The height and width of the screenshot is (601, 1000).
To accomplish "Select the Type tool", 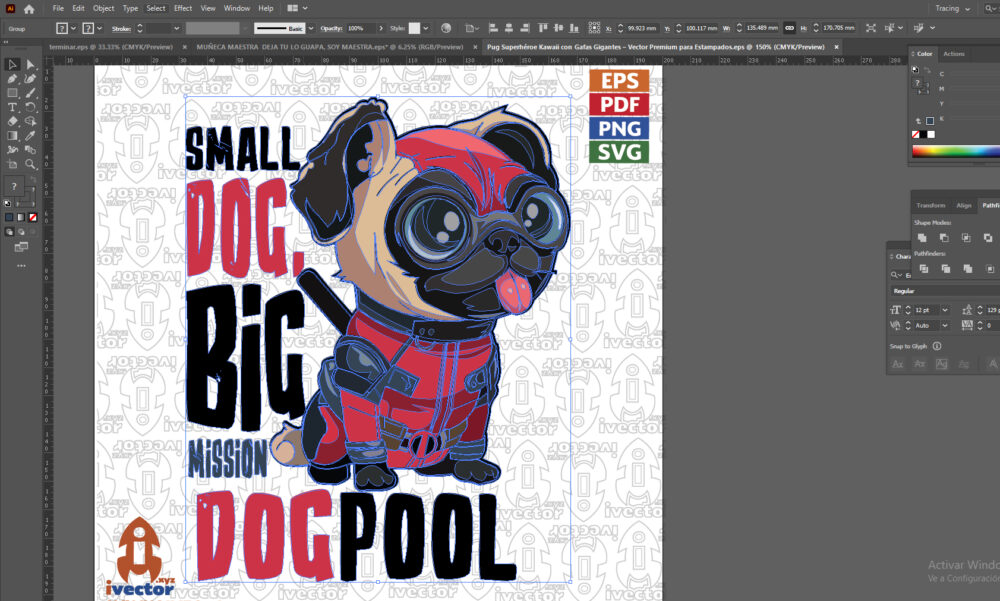I will pyautogui.click(x=12, y=107).
